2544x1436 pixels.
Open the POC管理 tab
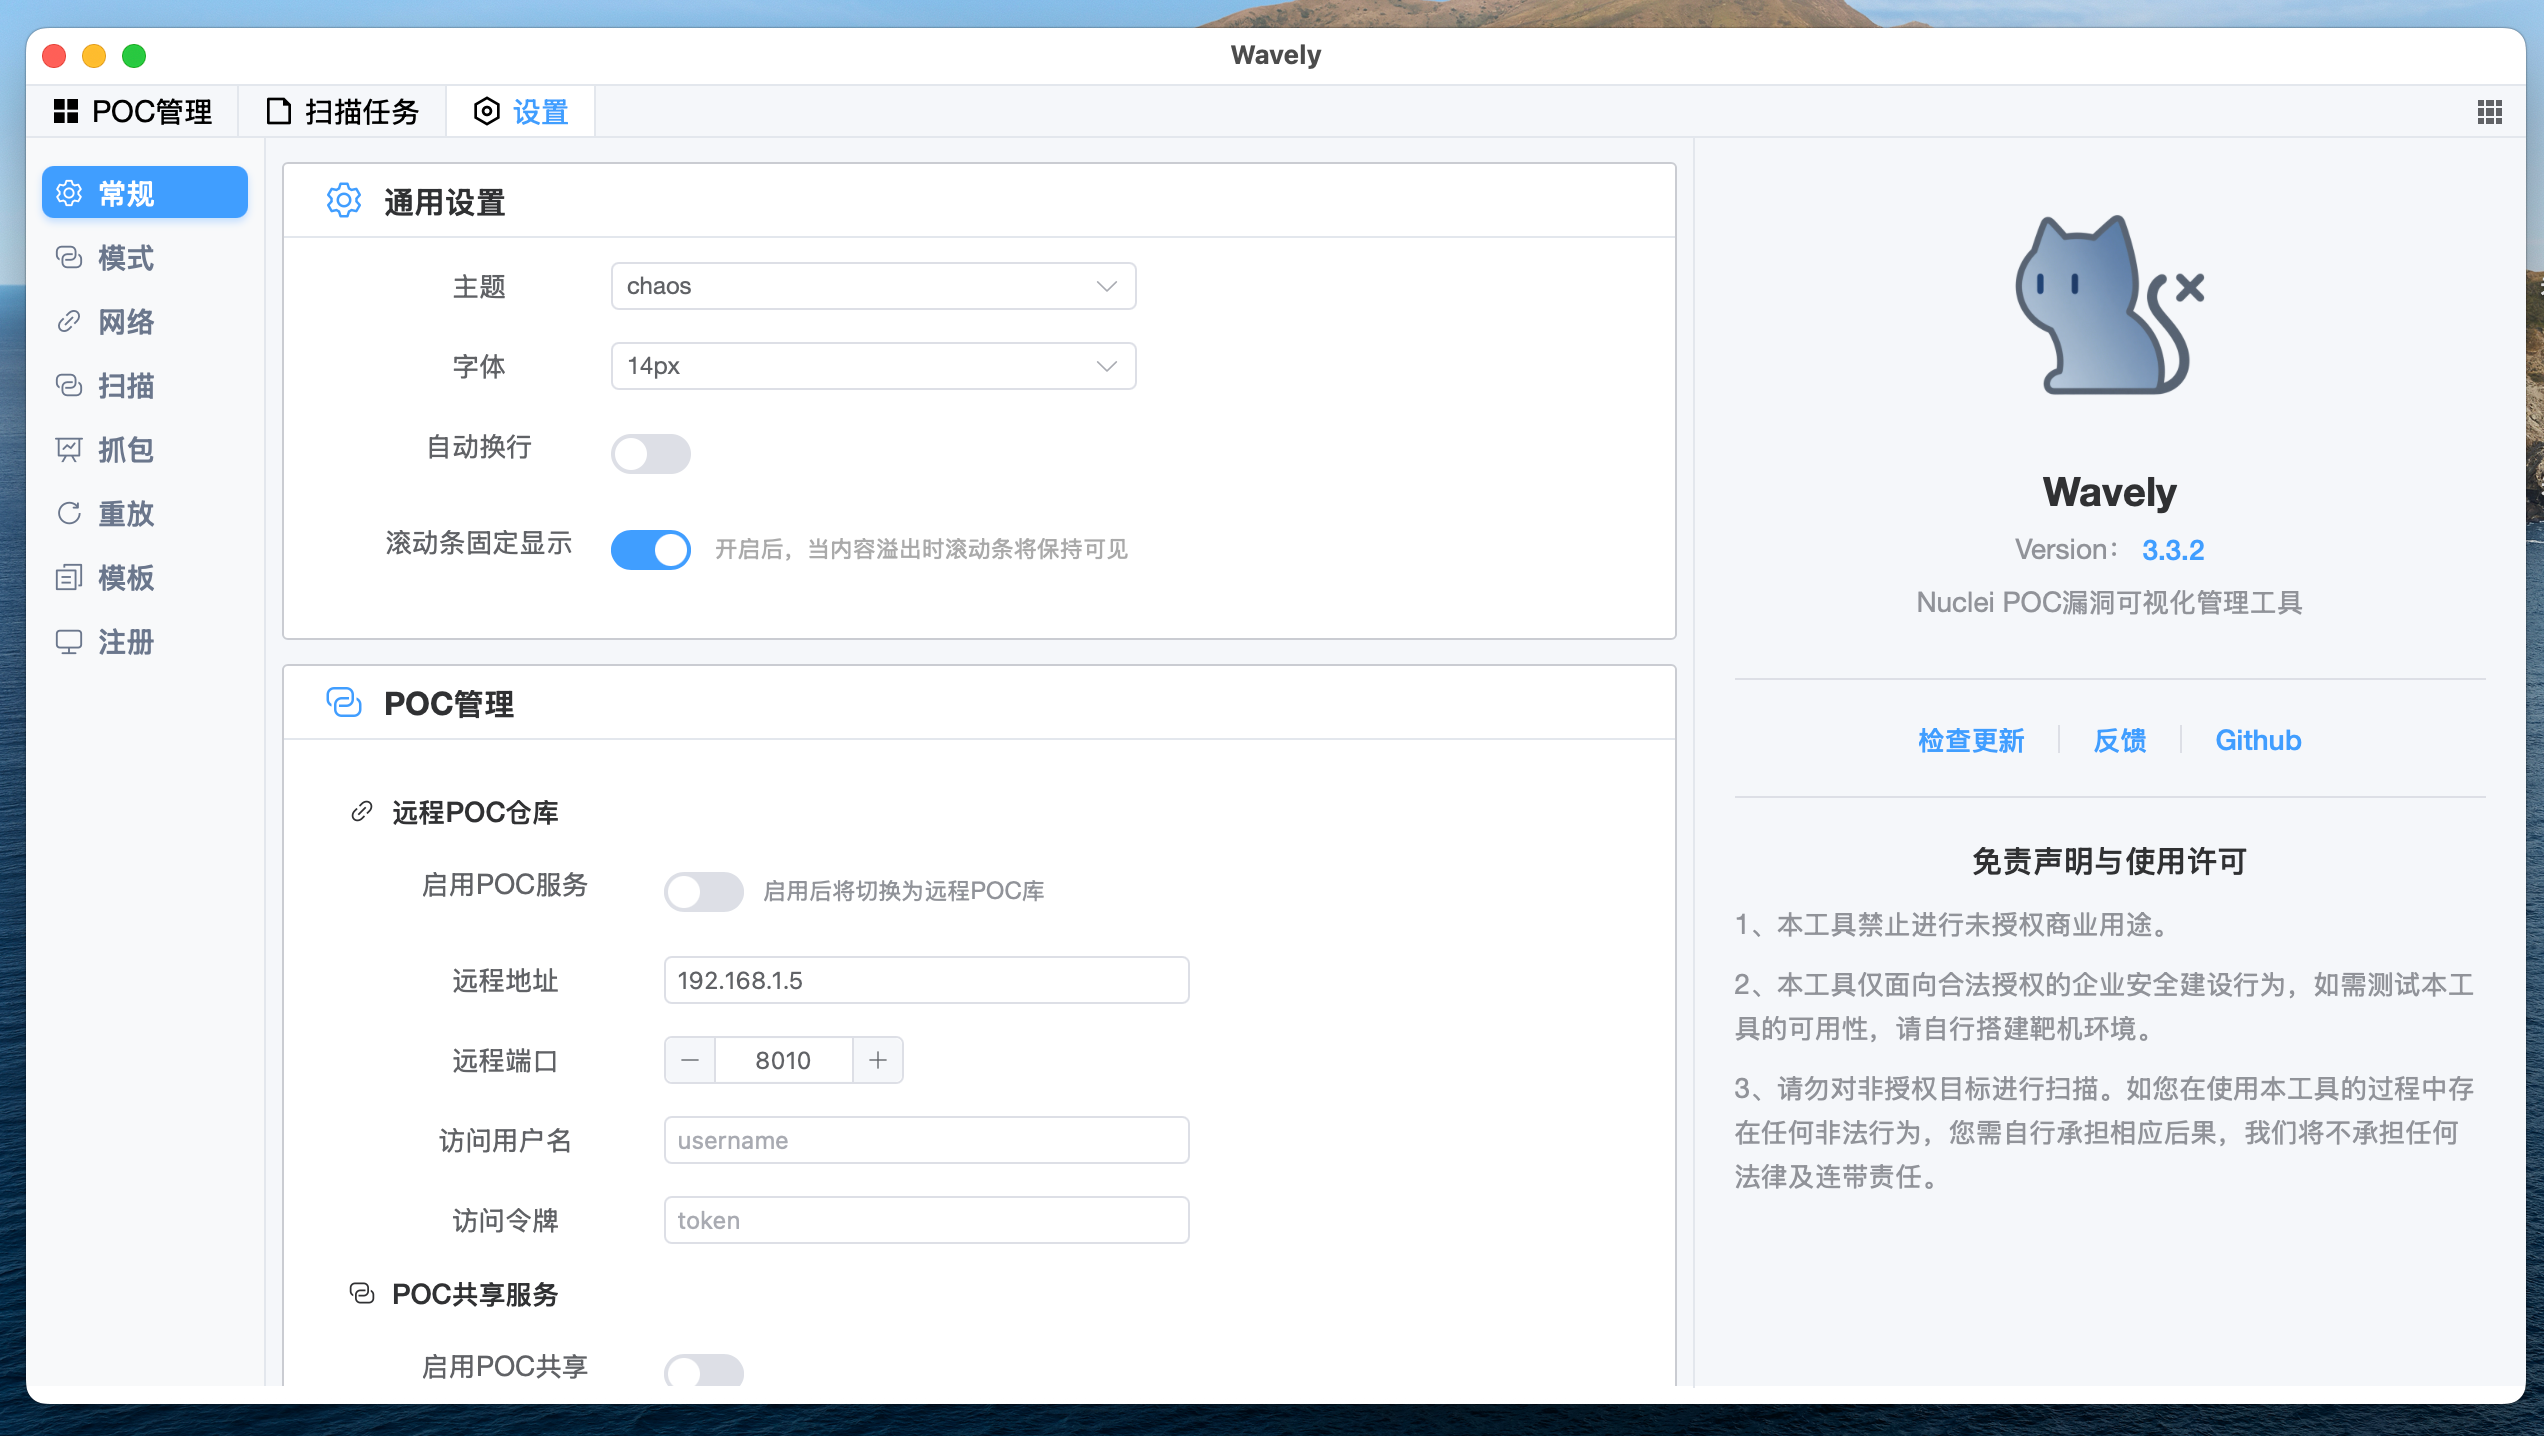[x=132, y=111]
